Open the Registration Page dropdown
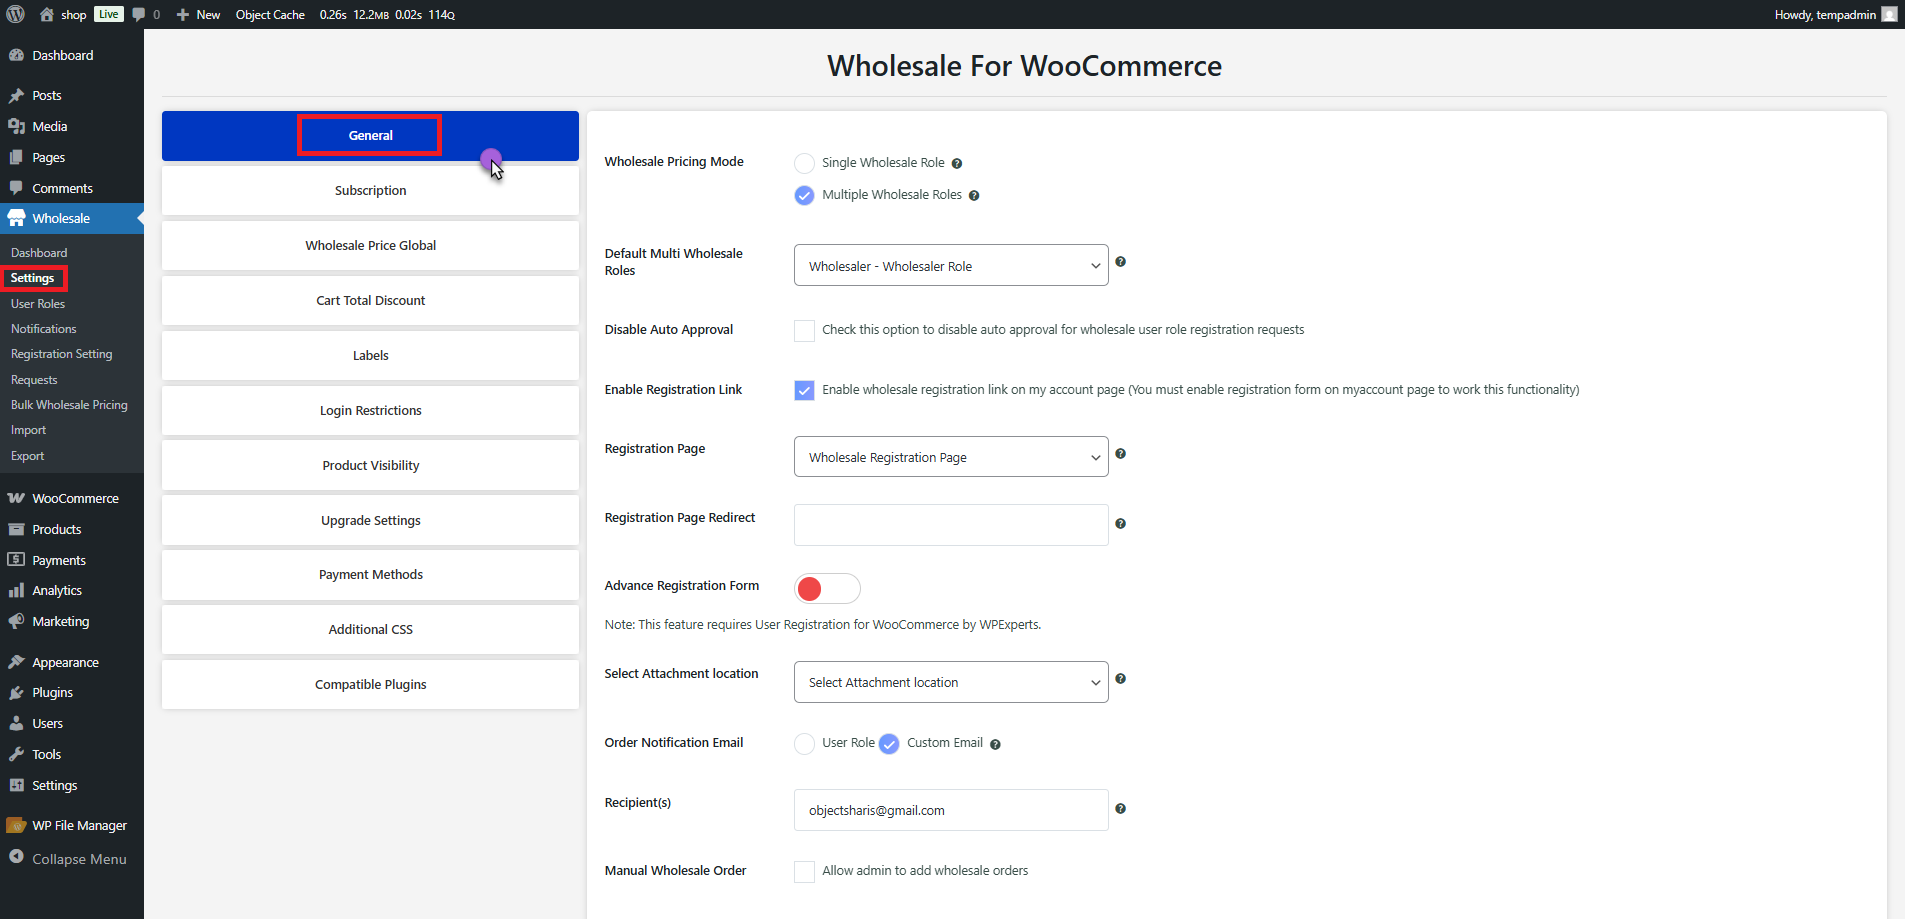 point(950,456)
